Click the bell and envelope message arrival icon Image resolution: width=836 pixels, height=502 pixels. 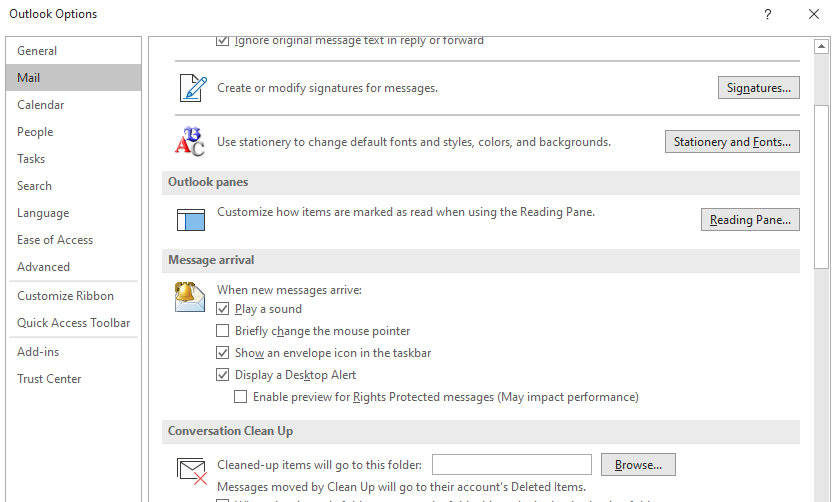point(190,297)
